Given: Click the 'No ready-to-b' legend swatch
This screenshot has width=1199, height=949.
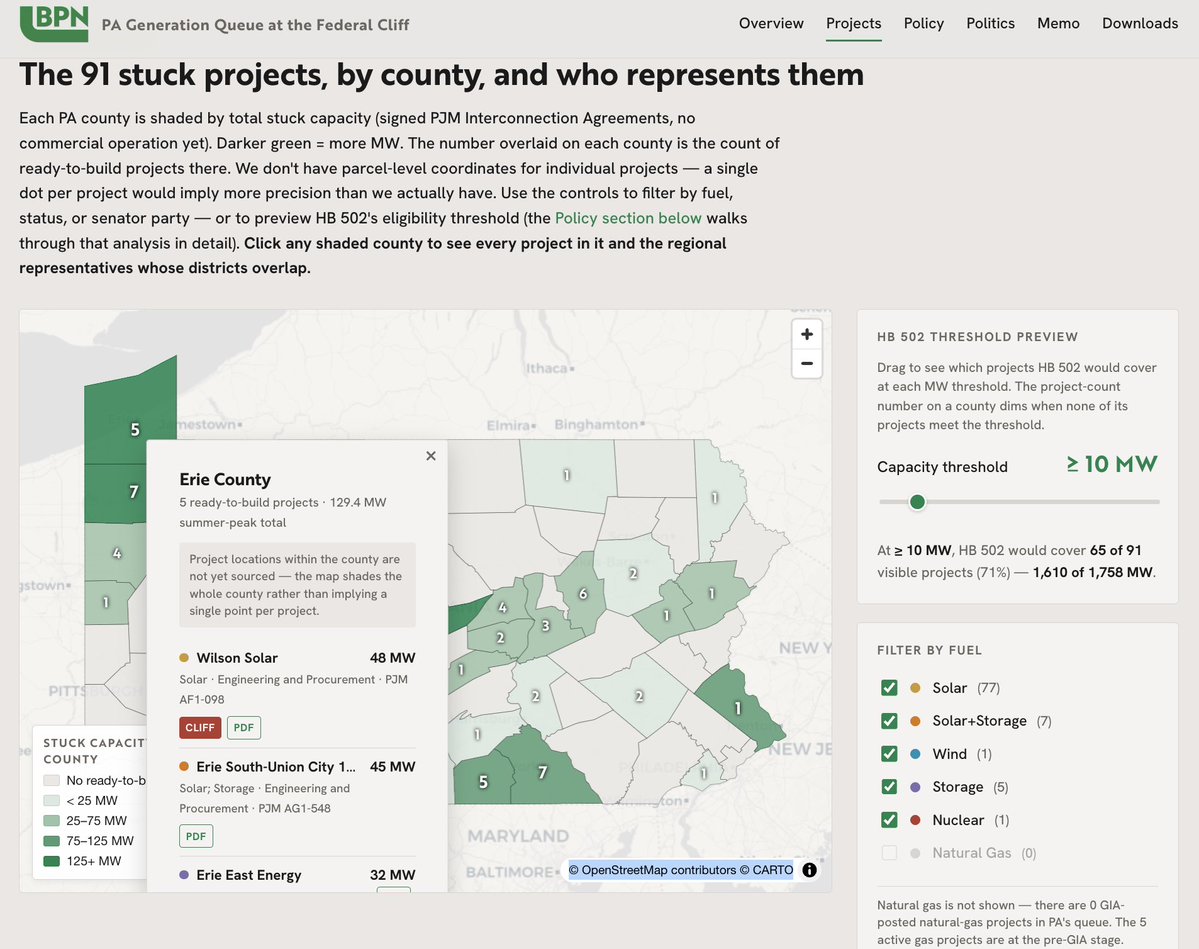Looking at the screenshot, I should click(52, 781).
